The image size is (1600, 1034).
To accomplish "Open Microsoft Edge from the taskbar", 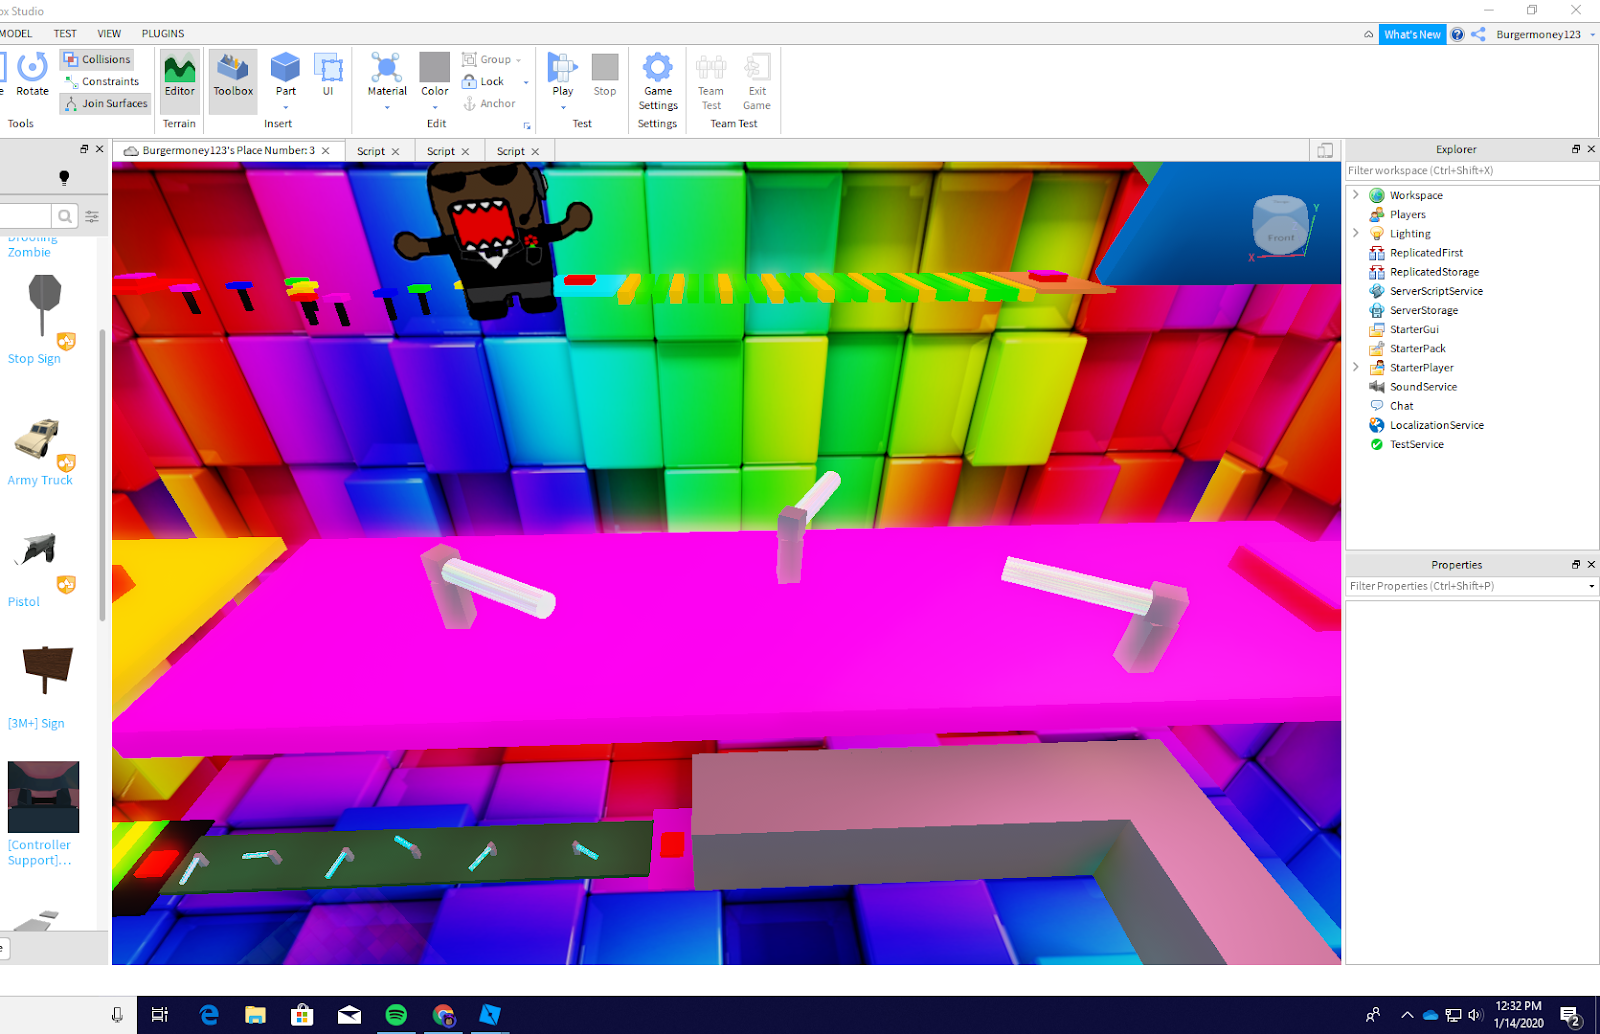I will coord(209,1015).
